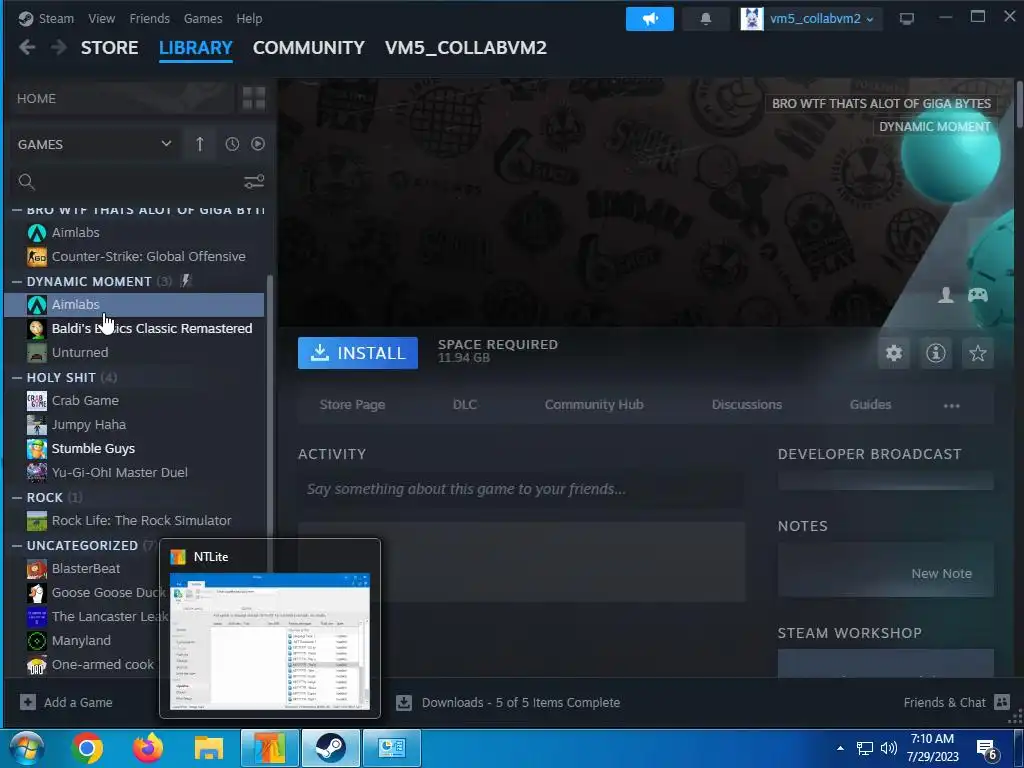
Task: Open game settings gear icon
Action: tap(893, 353)
